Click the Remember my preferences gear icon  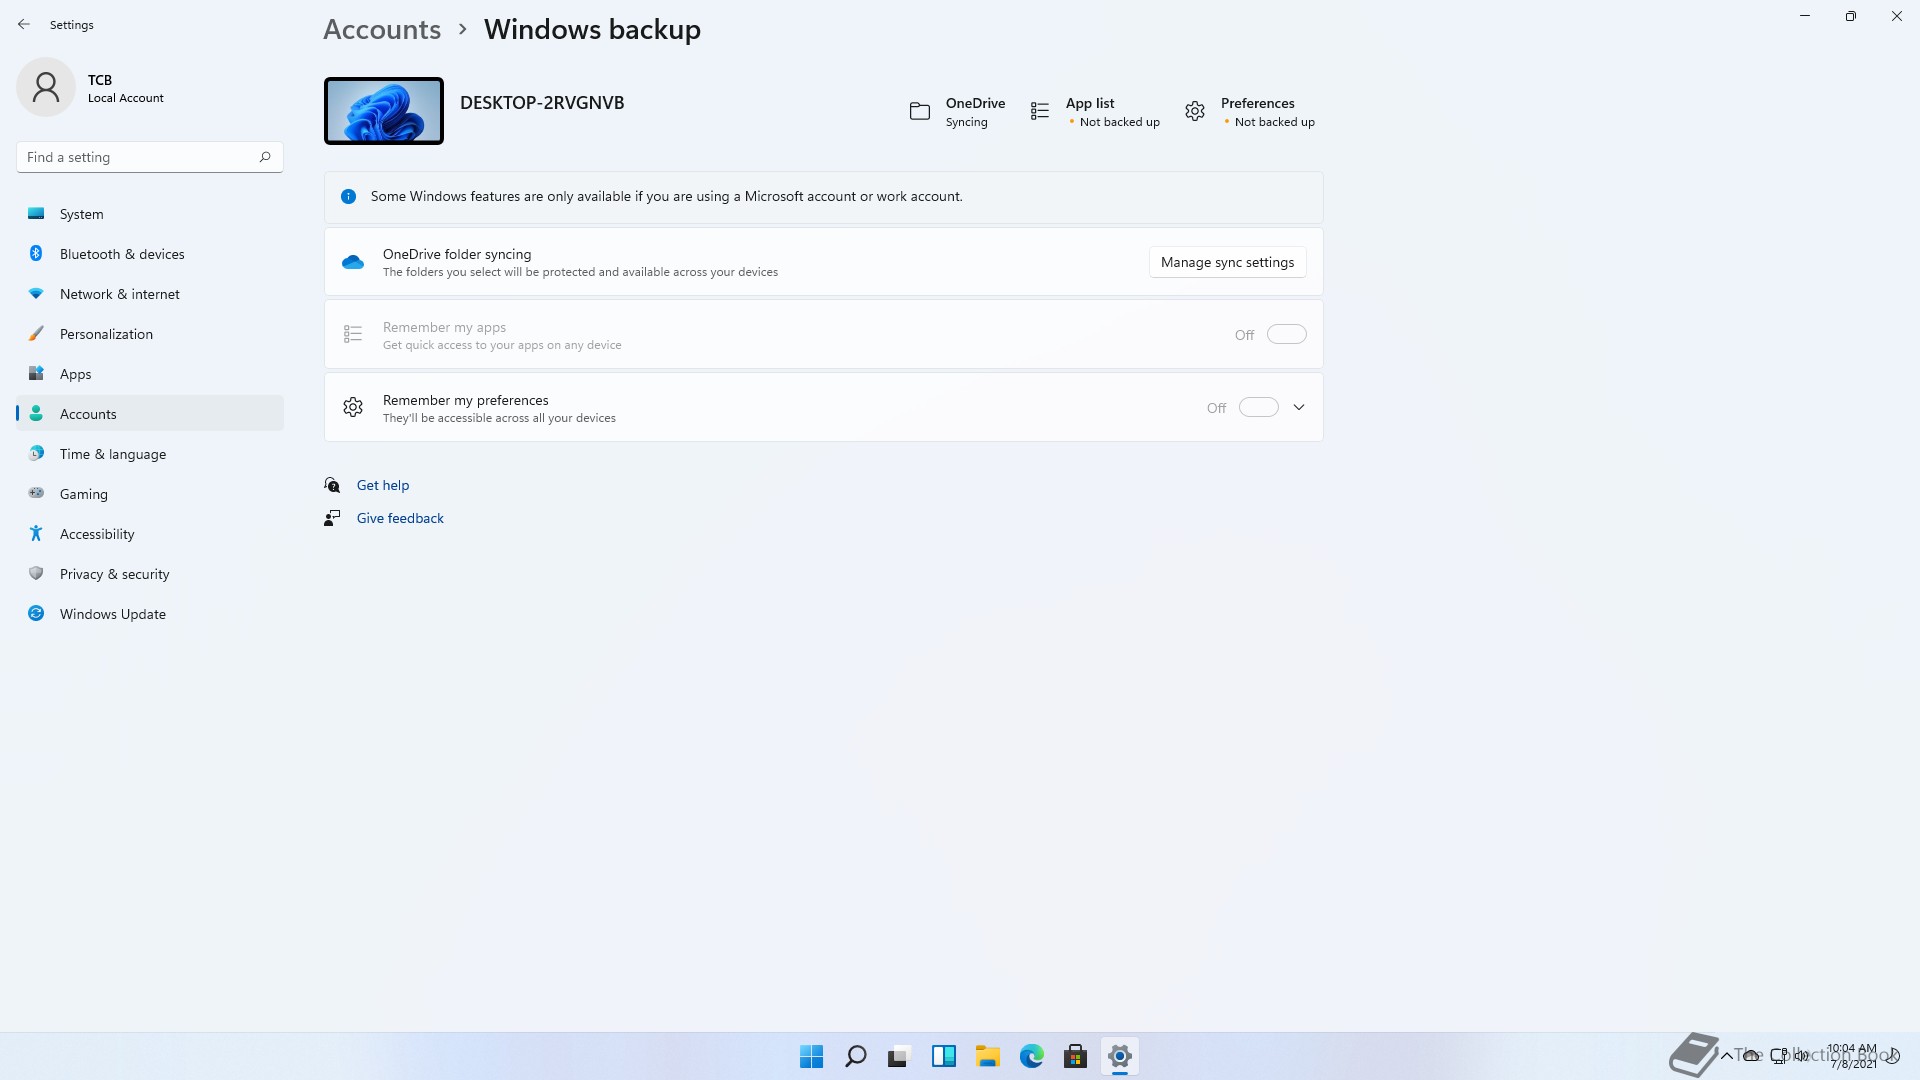(353, 408)
